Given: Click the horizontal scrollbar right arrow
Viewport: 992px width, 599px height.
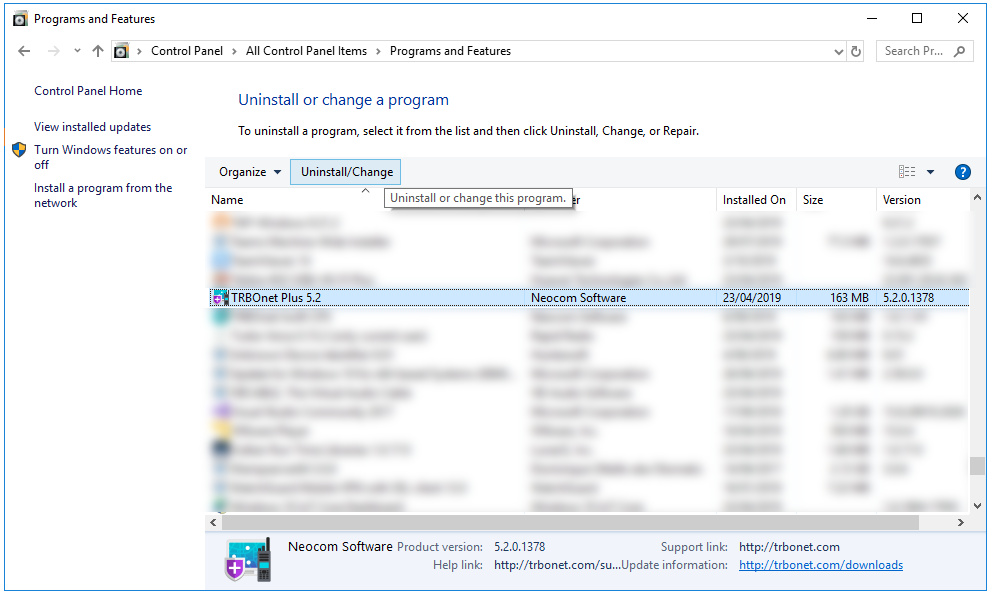Looking at the screenshot, I should pyautogui.click(x=961, y=523).
